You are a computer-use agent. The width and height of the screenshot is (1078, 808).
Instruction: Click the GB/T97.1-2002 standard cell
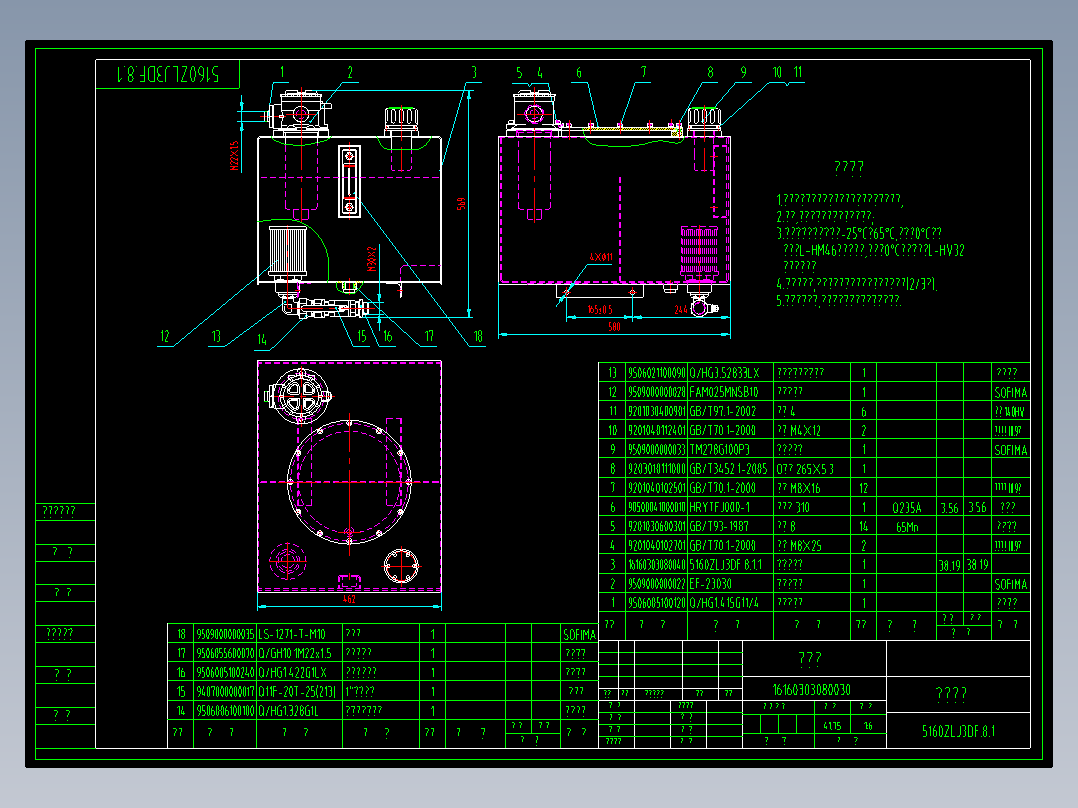(722, 411)
